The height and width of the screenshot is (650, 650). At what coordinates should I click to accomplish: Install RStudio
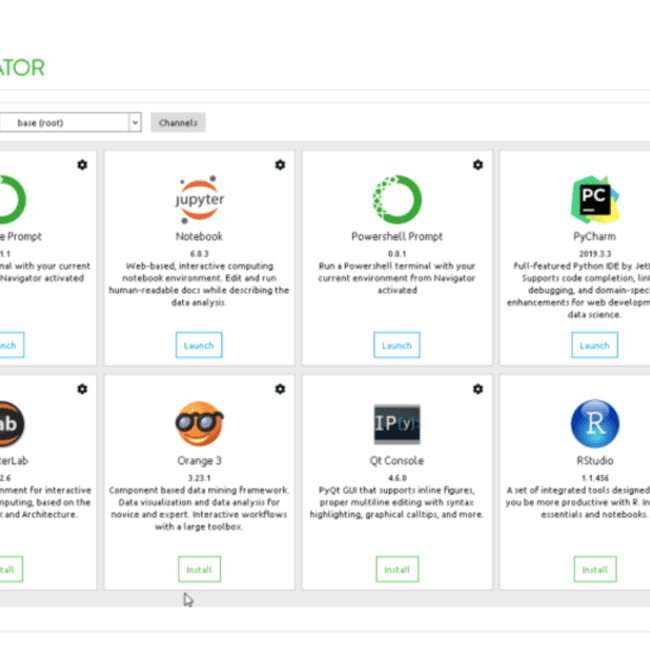[595, 570]
